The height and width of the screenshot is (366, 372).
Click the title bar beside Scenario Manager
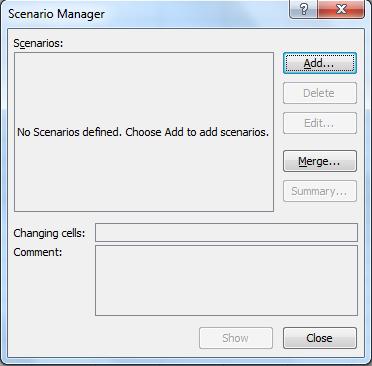197,14
